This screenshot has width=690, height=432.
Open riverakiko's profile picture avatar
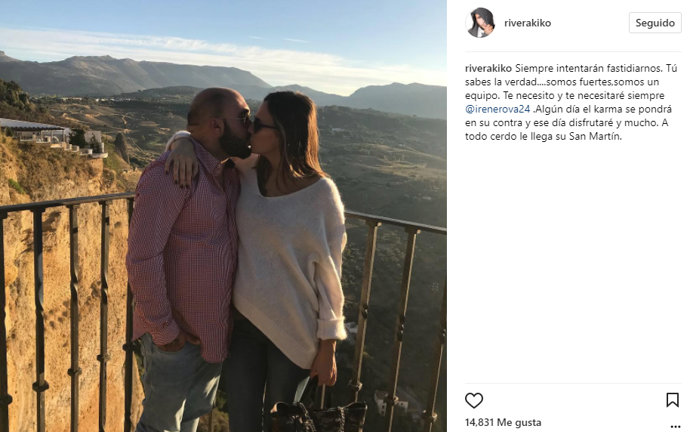(x=480, y=23)
